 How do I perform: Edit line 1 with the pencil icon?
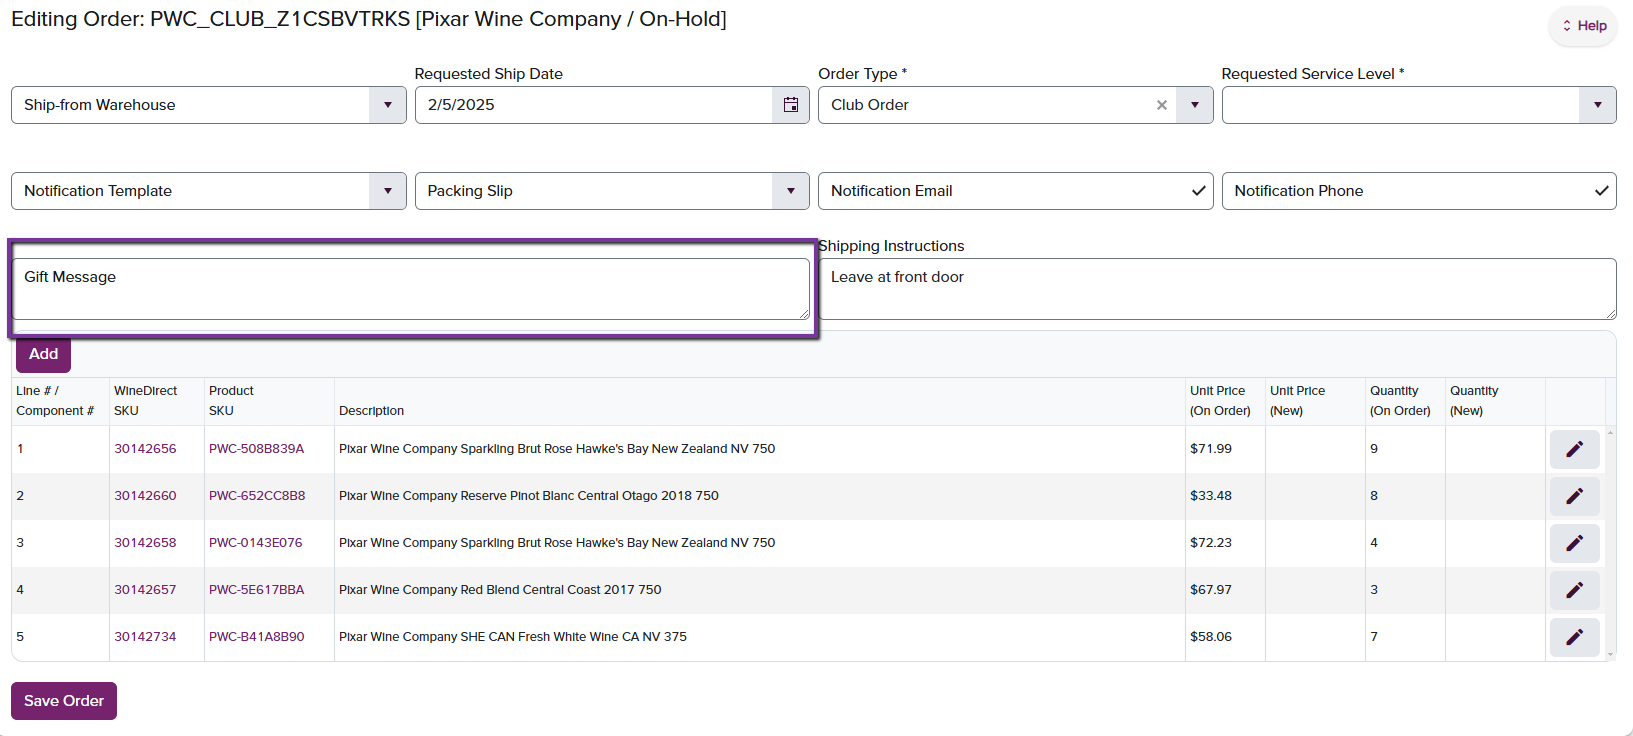1574,449
